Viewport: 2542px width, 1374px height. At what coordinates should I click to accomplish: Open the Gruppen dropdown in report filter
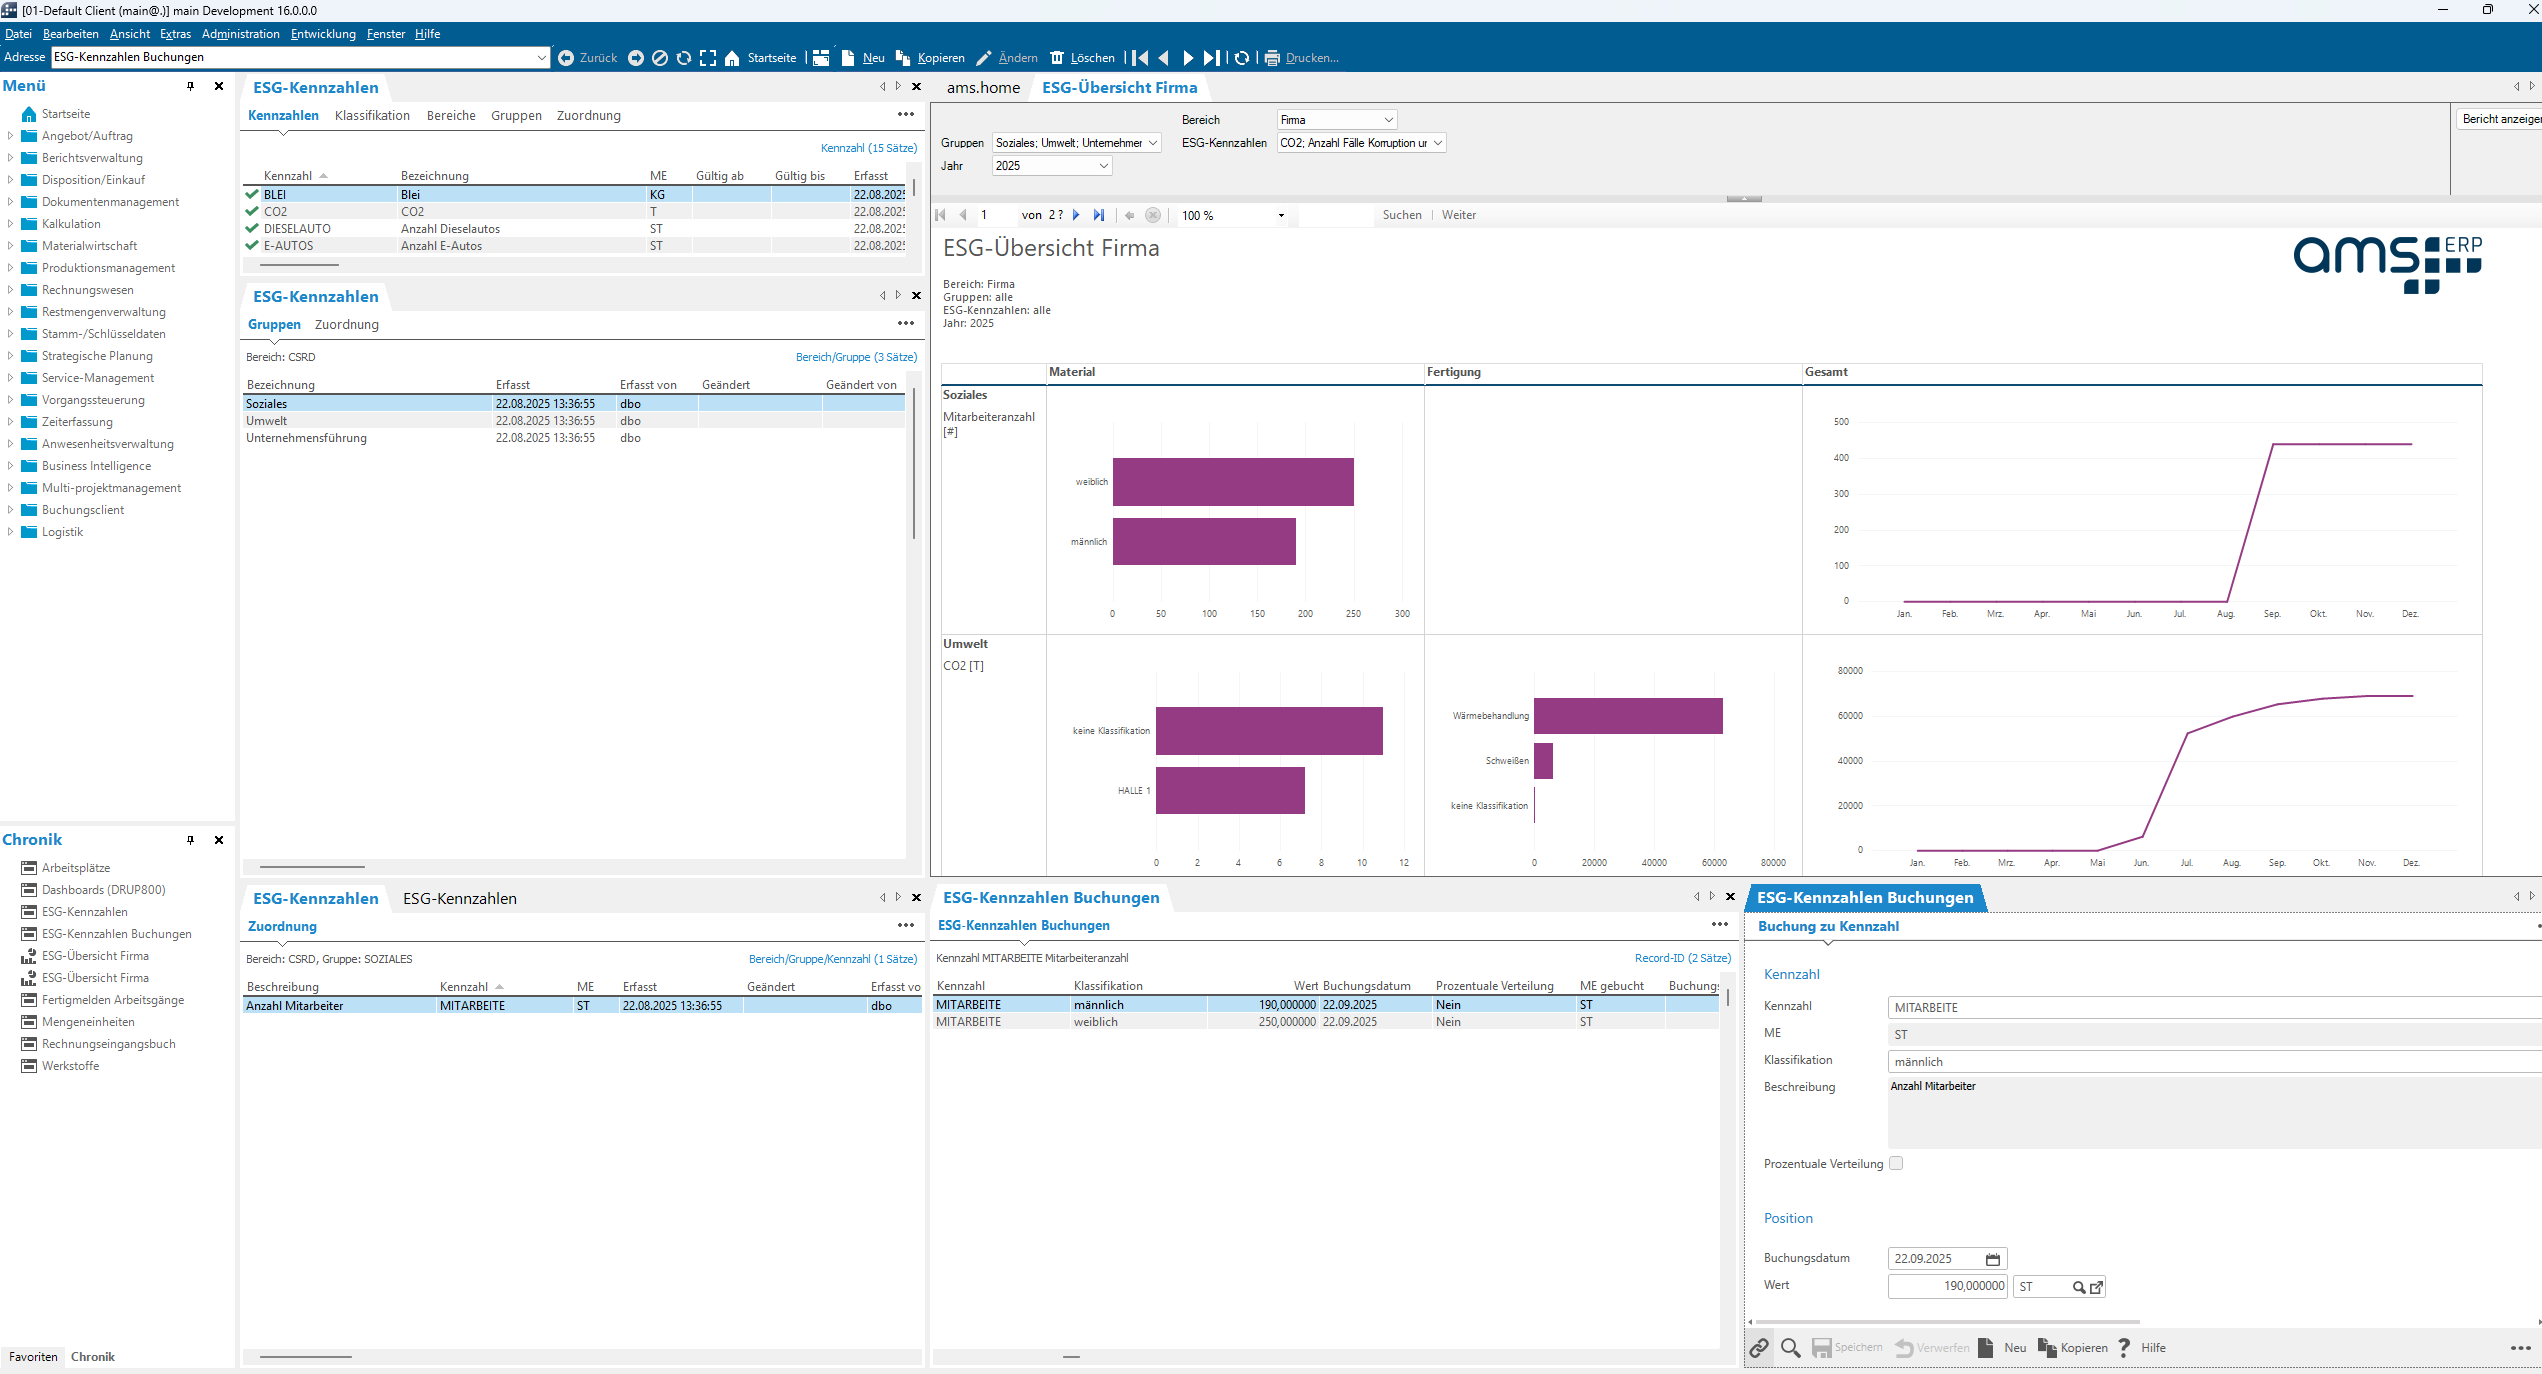pyautogui.click(x=1153, y=143)
